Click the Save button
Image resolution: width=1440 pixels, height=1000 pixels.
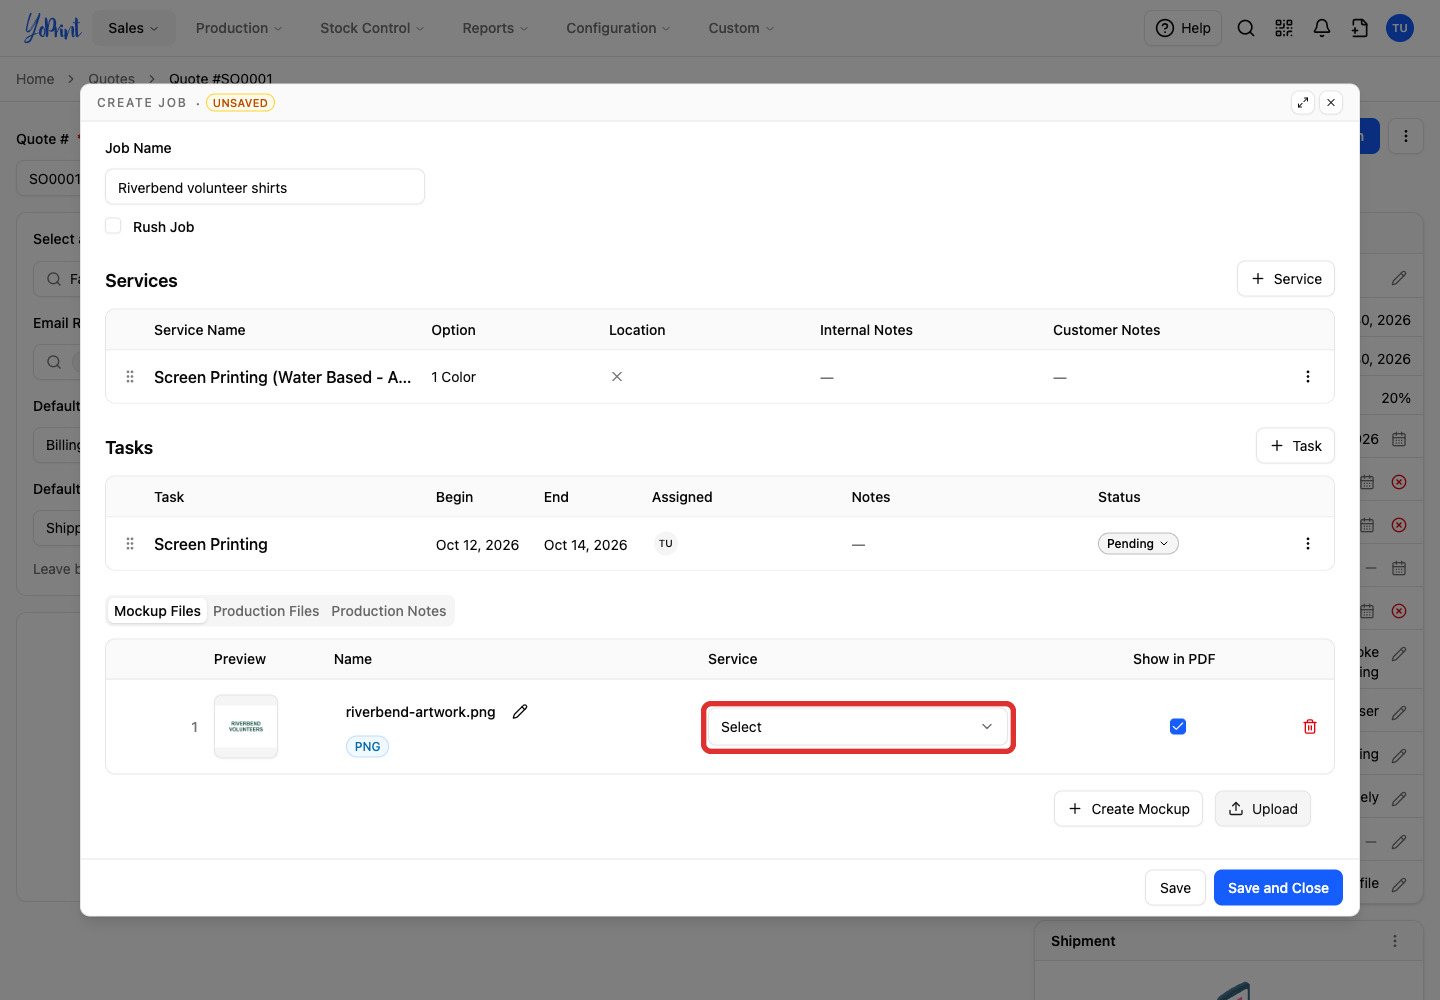1175,888
